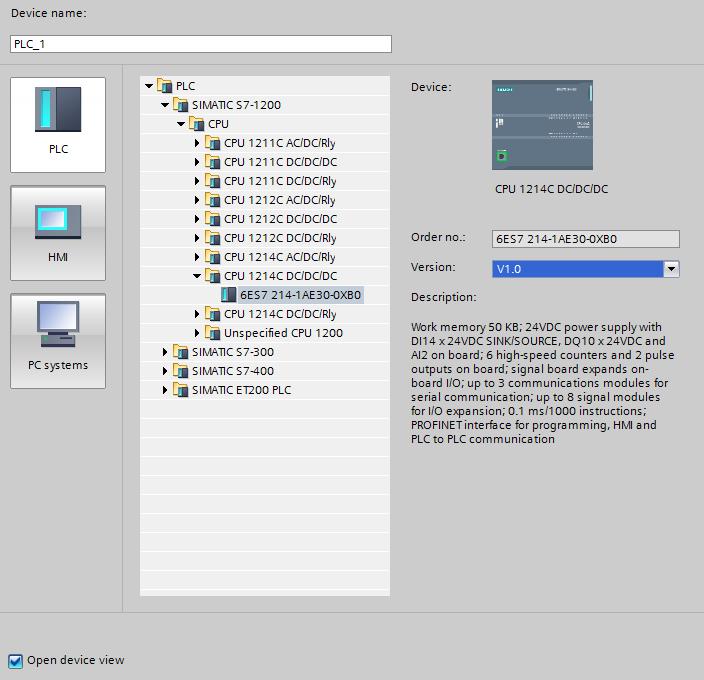Collapse the CPU folder node
704x680 pixels.
(x=181, y=124)
